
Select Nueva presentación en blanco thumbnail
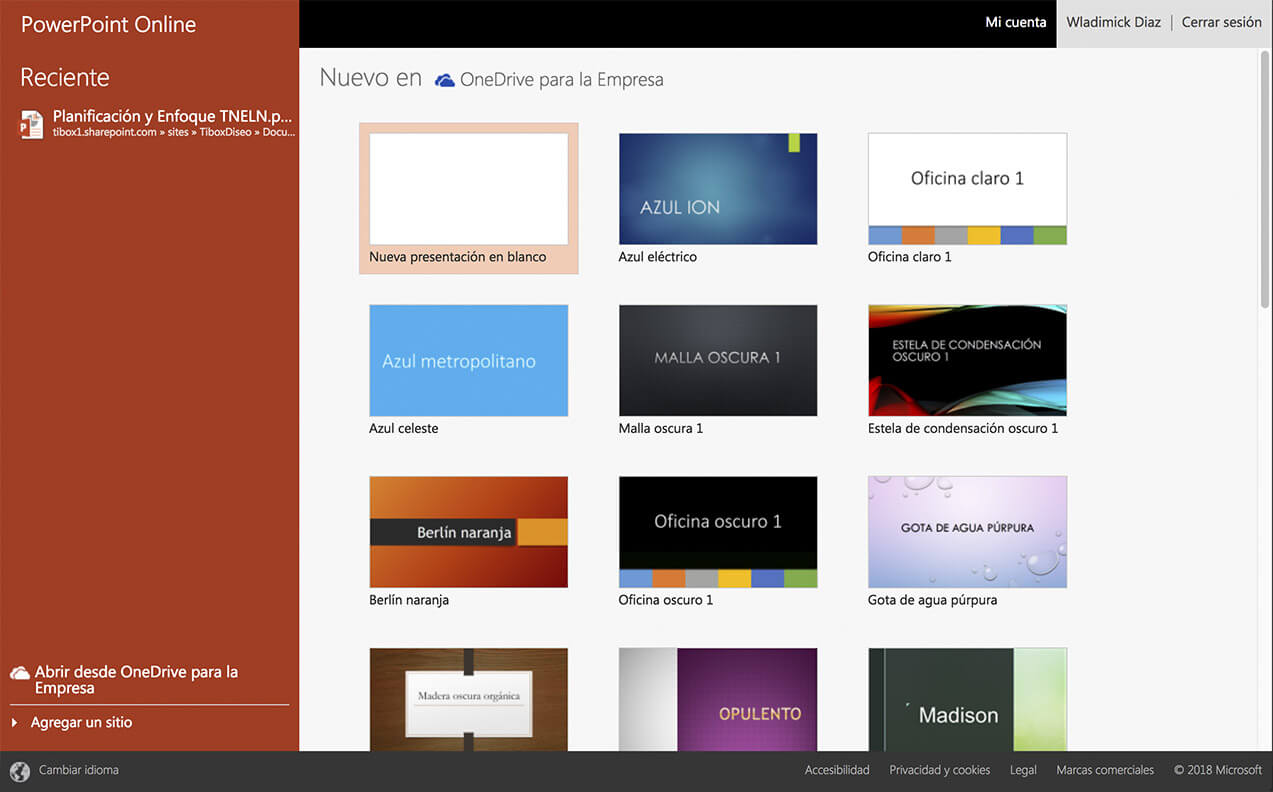468,189
